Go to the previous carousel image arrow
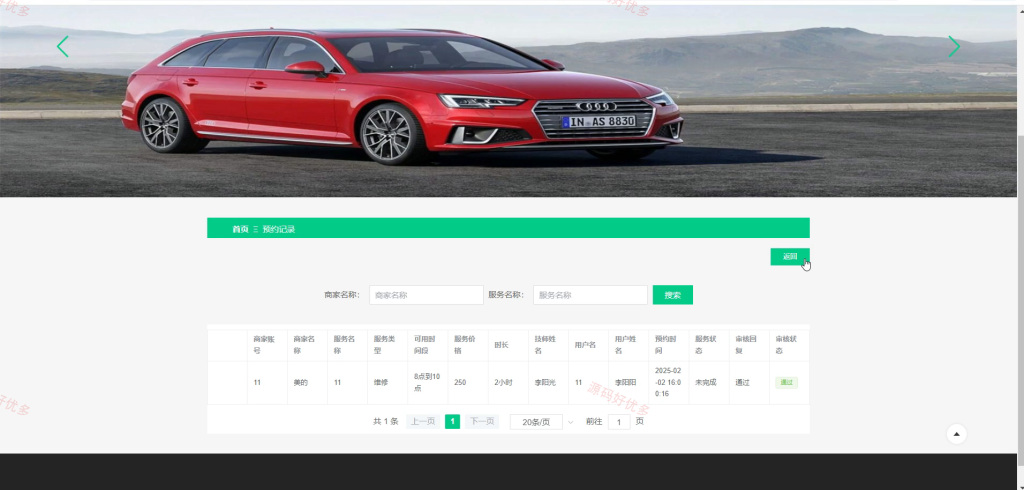Viewport: 1024px width, 490px height. [x=63, y=46]
